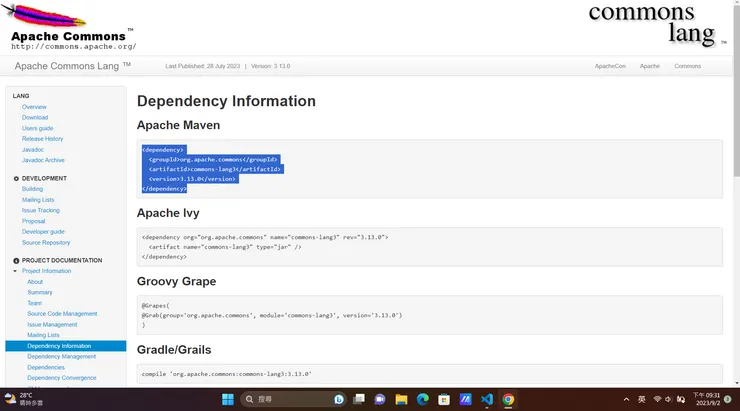This screenshot has width=740, height=411.
Task: Open Task View in the taskbar
Action: (359, 400)
